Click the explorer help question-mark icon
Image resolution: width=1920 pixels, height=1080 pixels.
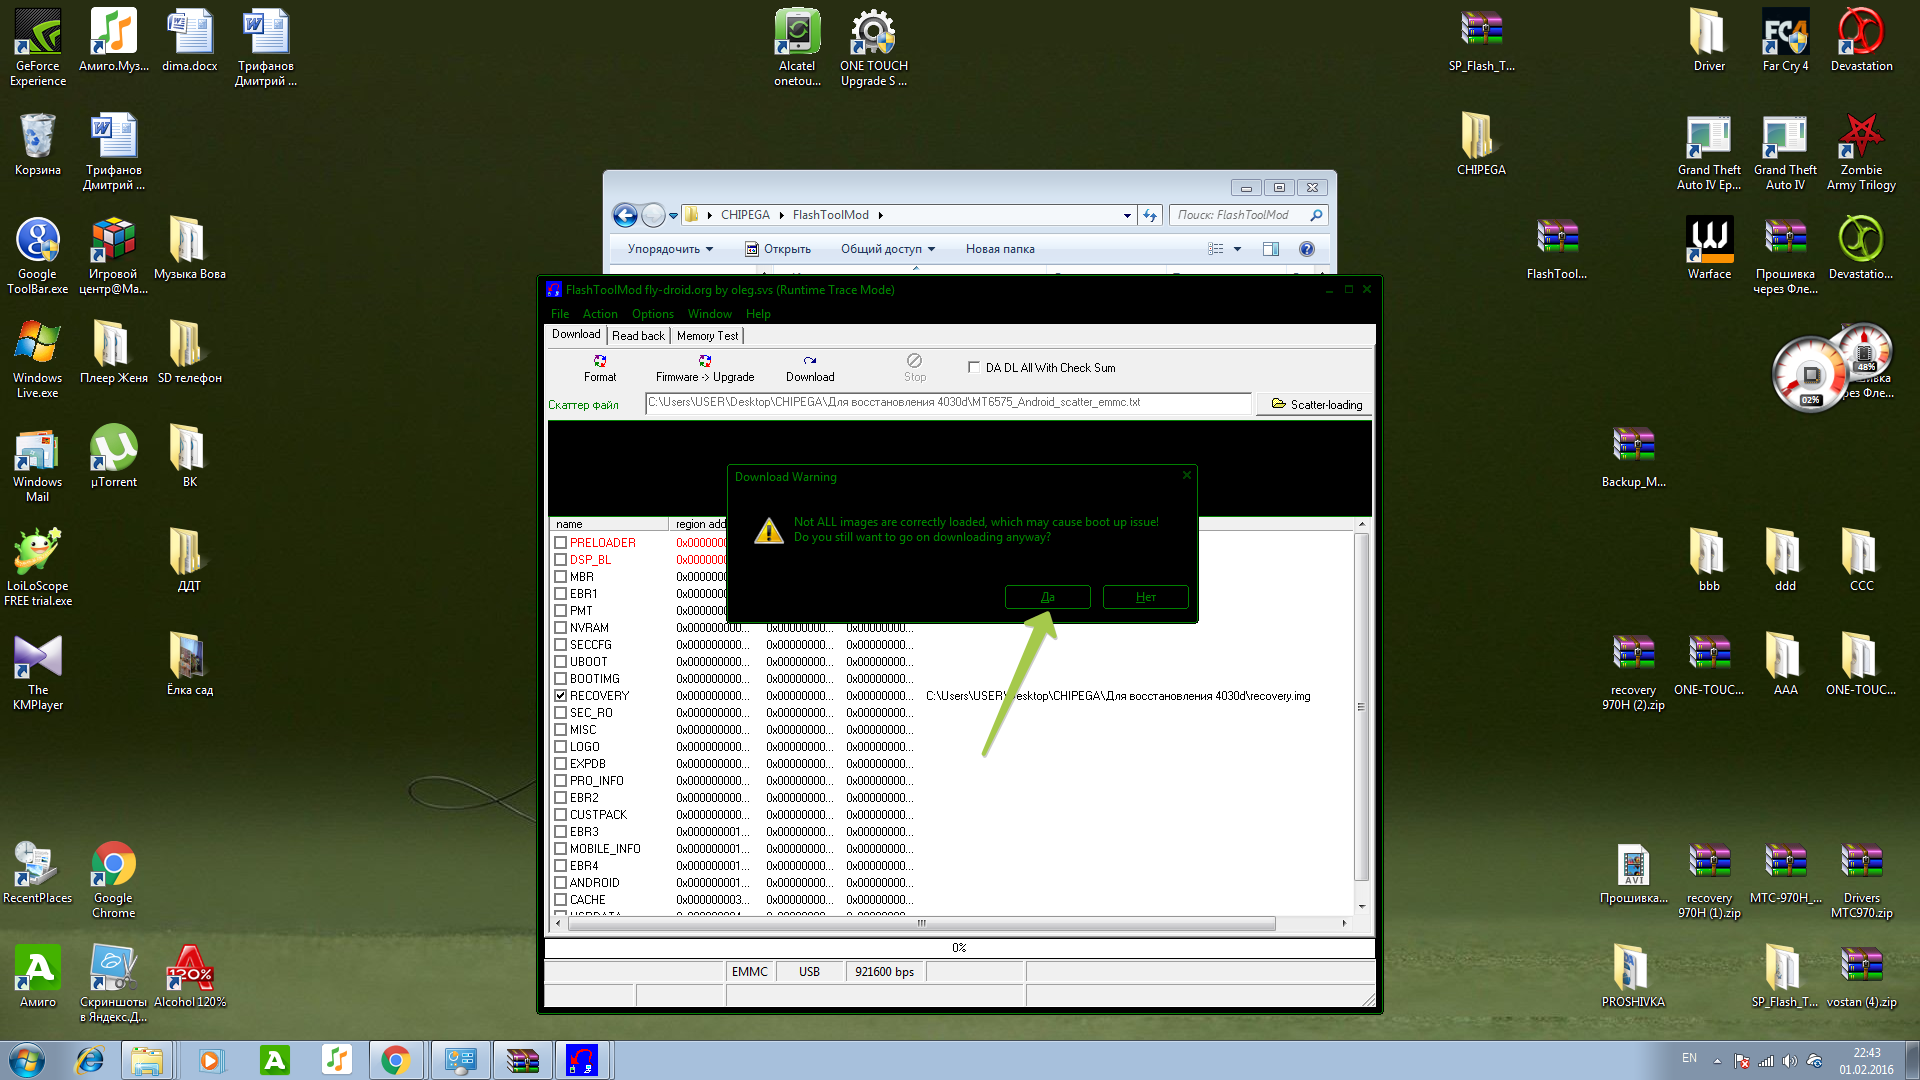coord(1306,249)
